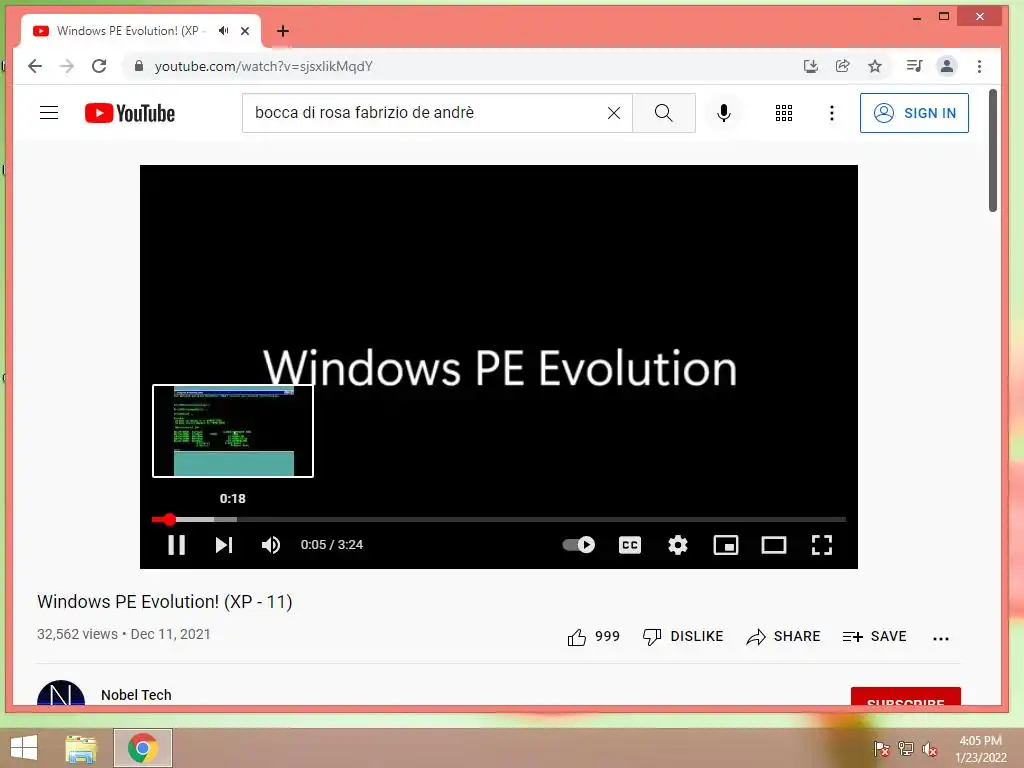This screenshot has height=768, width=1024.
Task: Open more actions ellipsis below video
Action: tap(940, 639)
